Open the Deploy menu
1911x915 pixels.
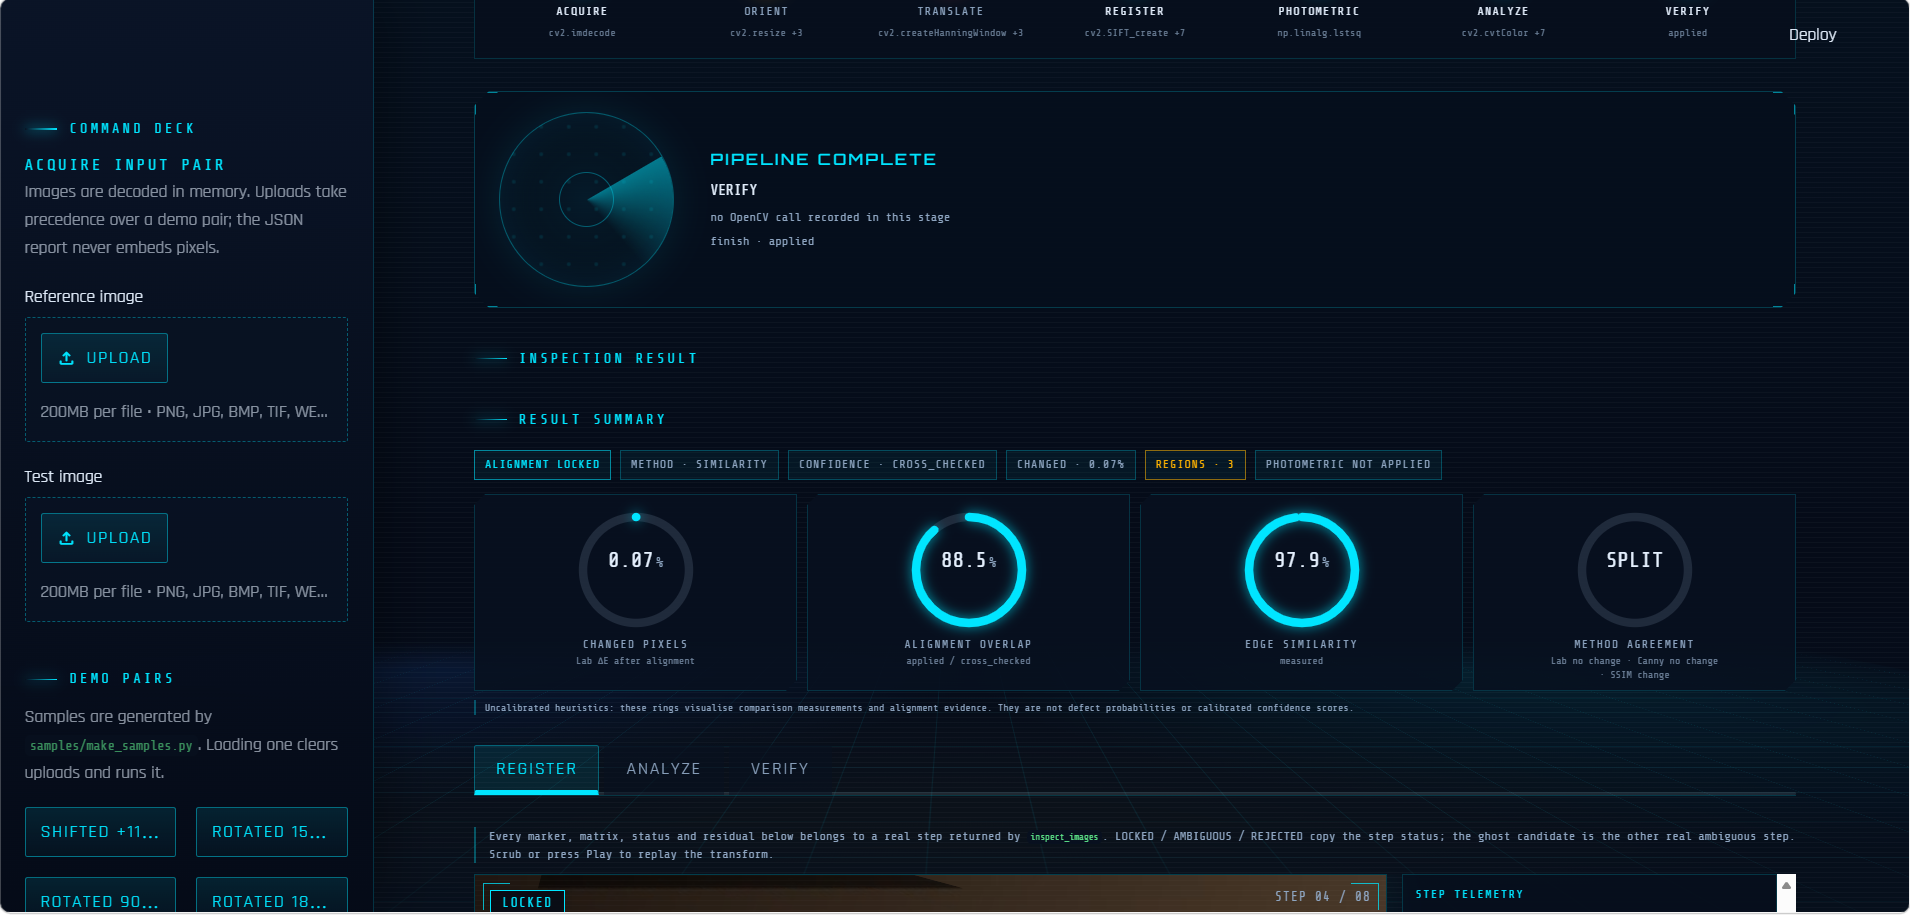[x=1812, y=34]
